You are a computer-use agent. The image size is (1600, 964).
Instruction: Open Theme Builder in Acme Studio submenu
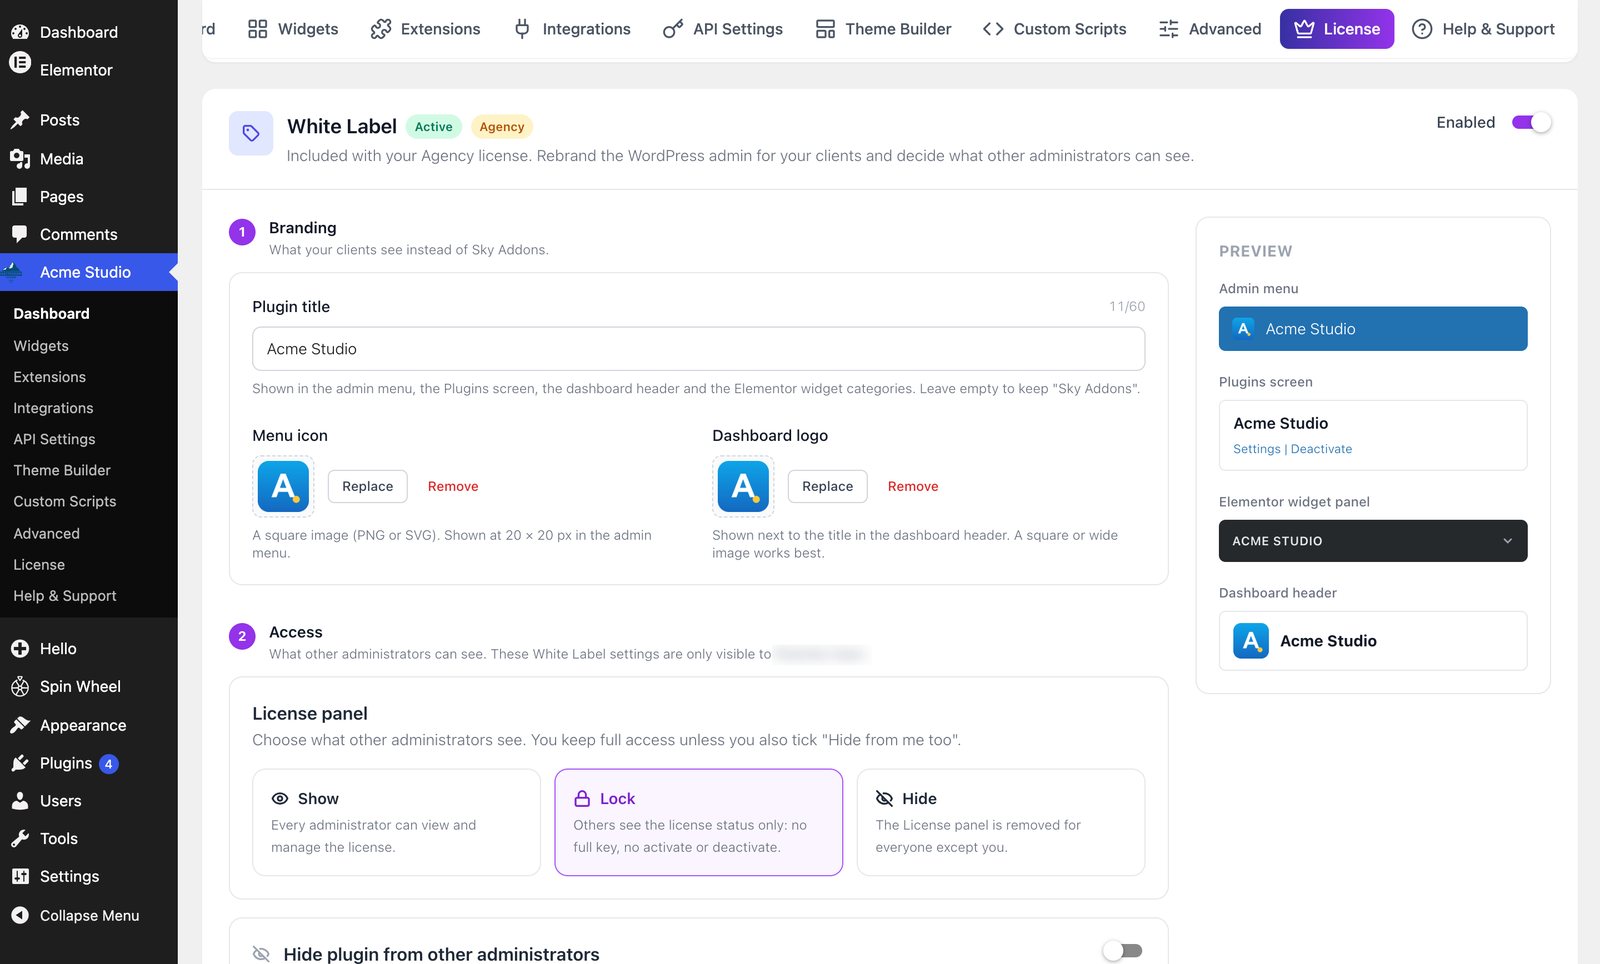(x=62, y=470)
